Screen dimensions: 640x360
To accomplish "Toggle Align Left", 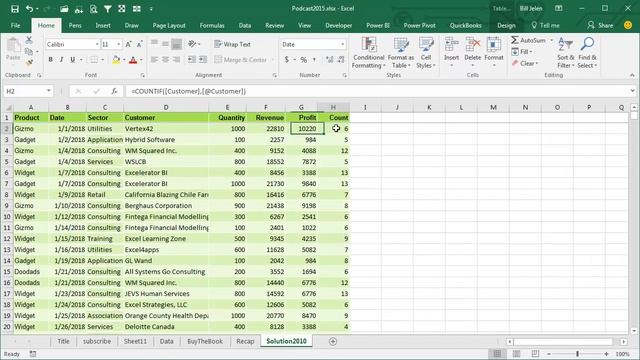I will [x=154, y=60].
